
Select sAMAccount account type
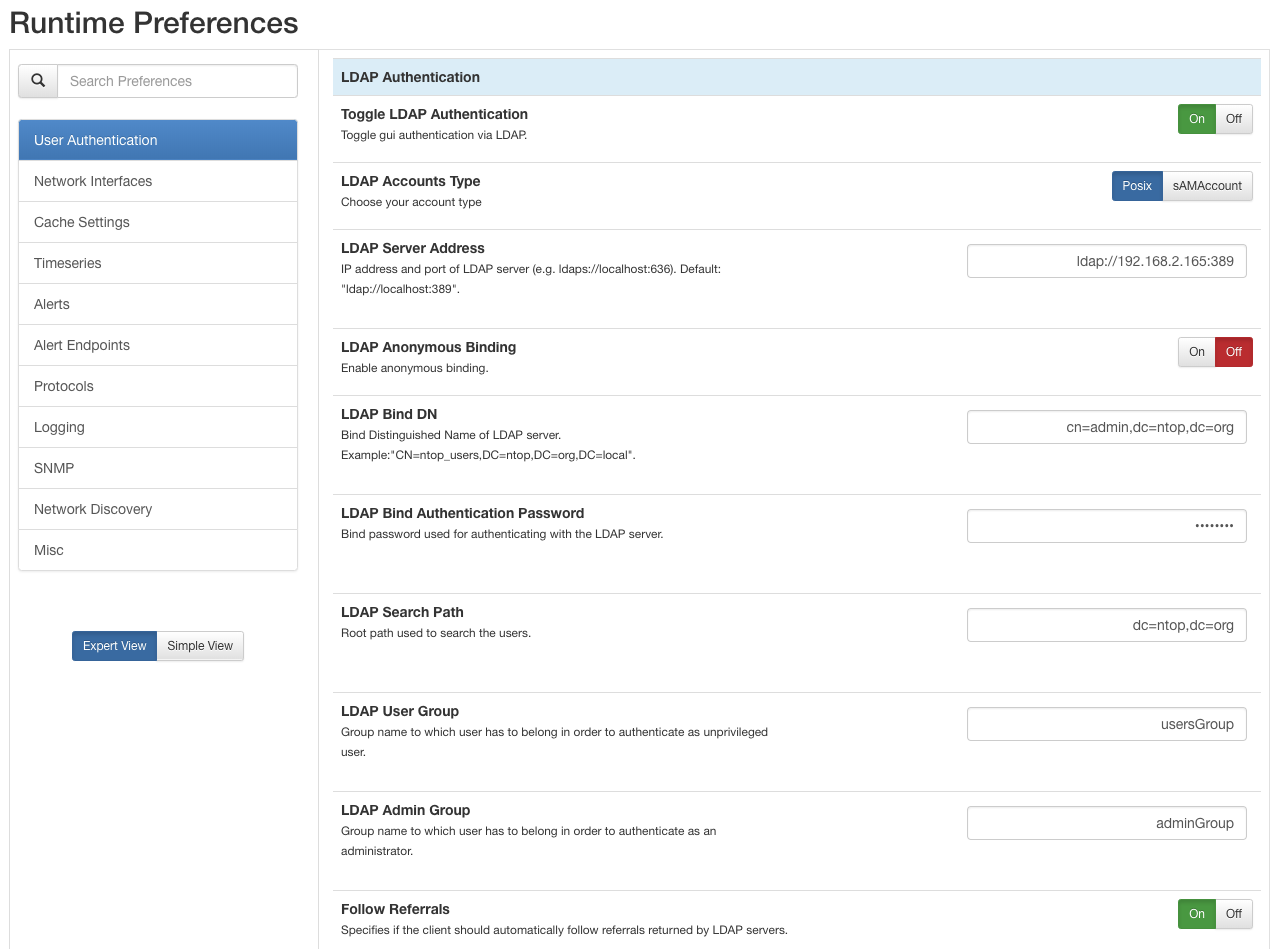tap(1208, 186)
